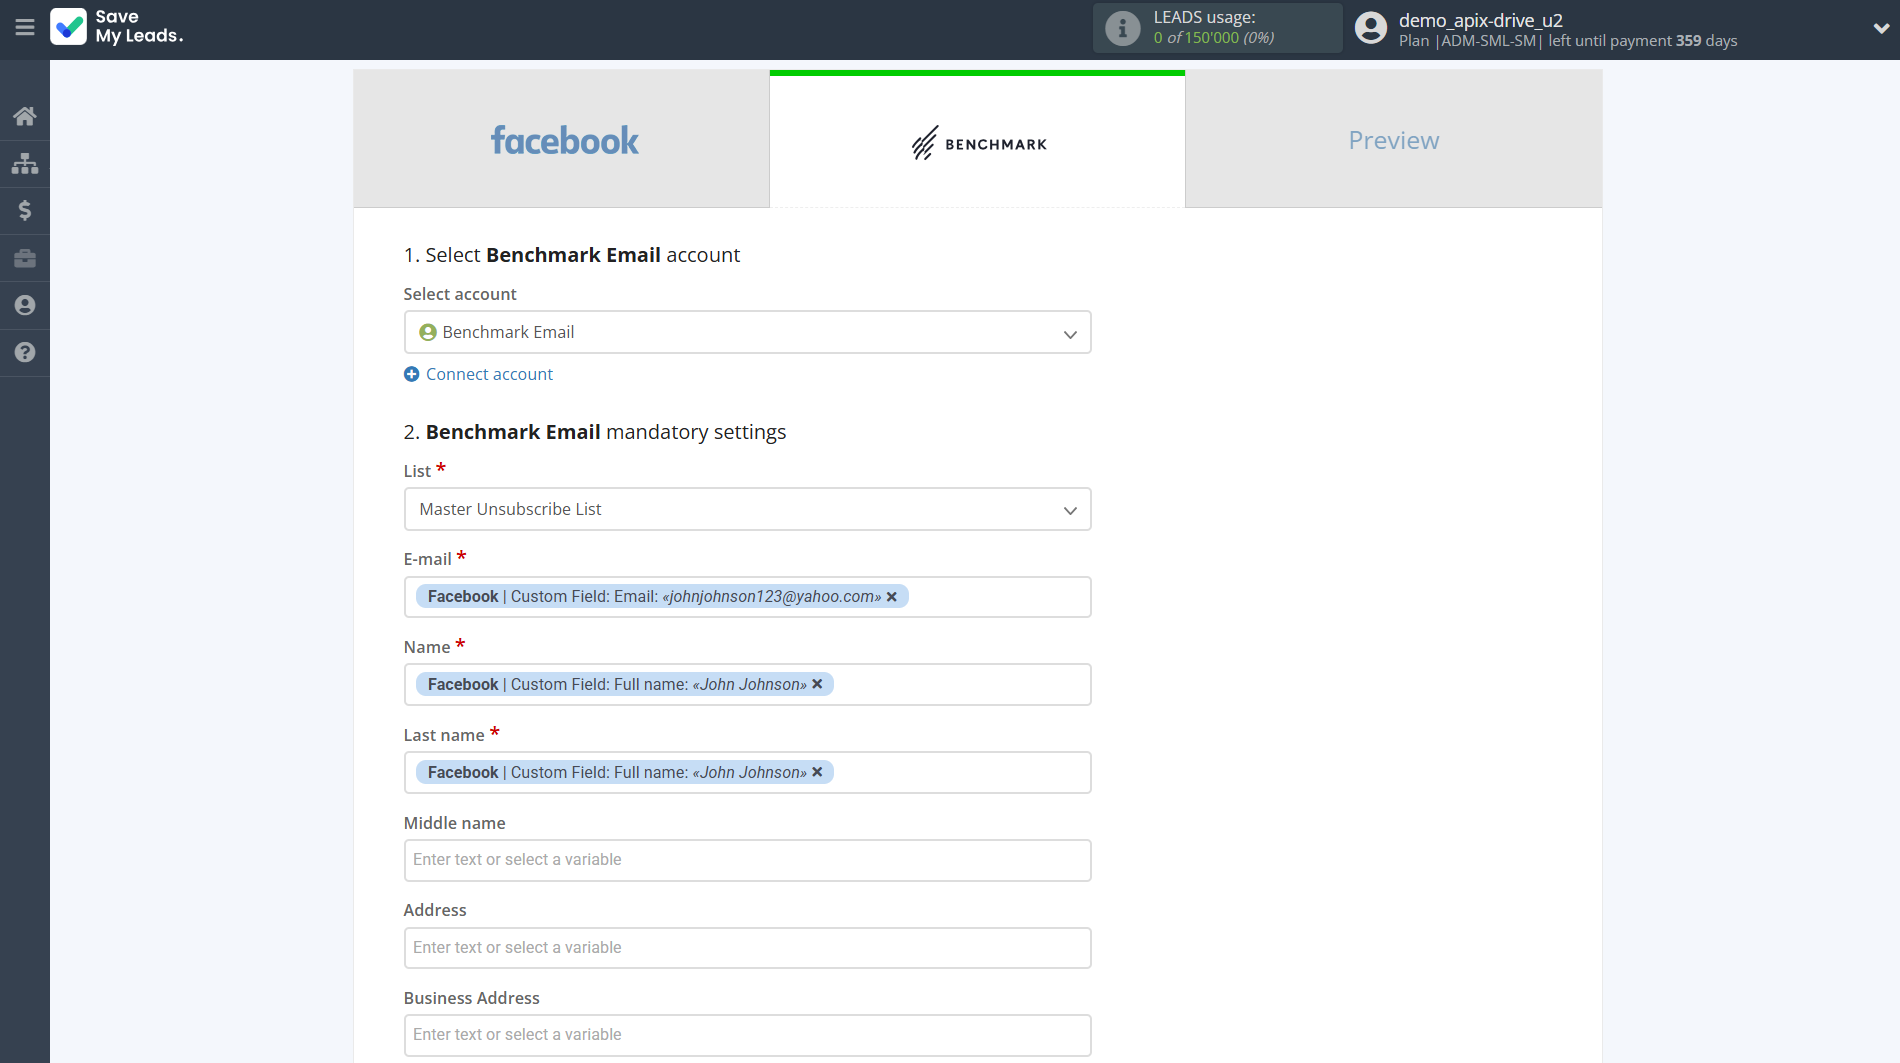
Task: Remove the Last name variable tag
Action: pyautogui.click(x=817, y=772)
